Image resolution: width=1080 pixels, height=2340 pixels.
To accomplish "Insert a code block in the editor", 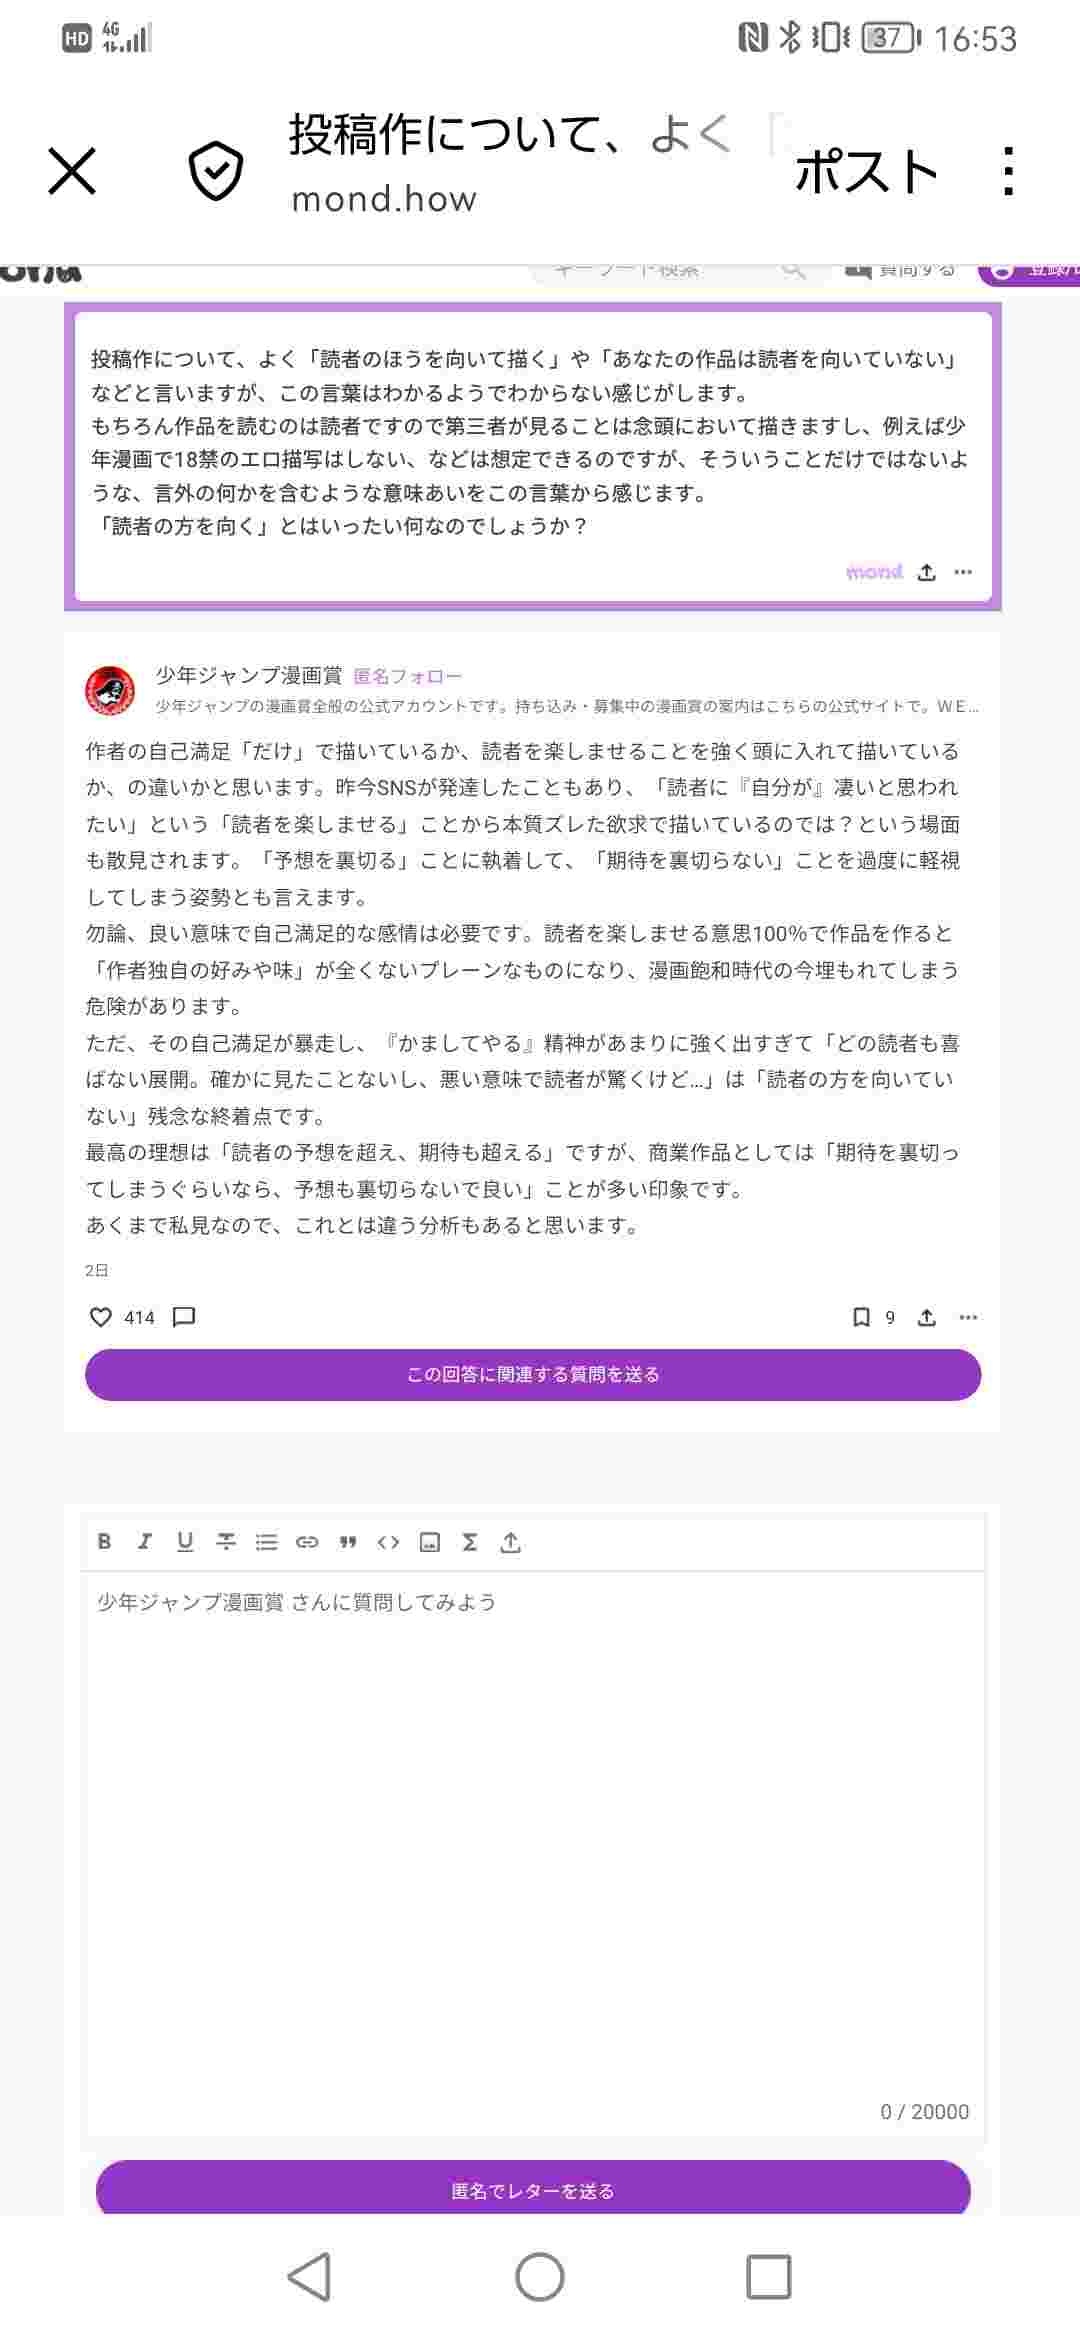I will (388, 1542).
